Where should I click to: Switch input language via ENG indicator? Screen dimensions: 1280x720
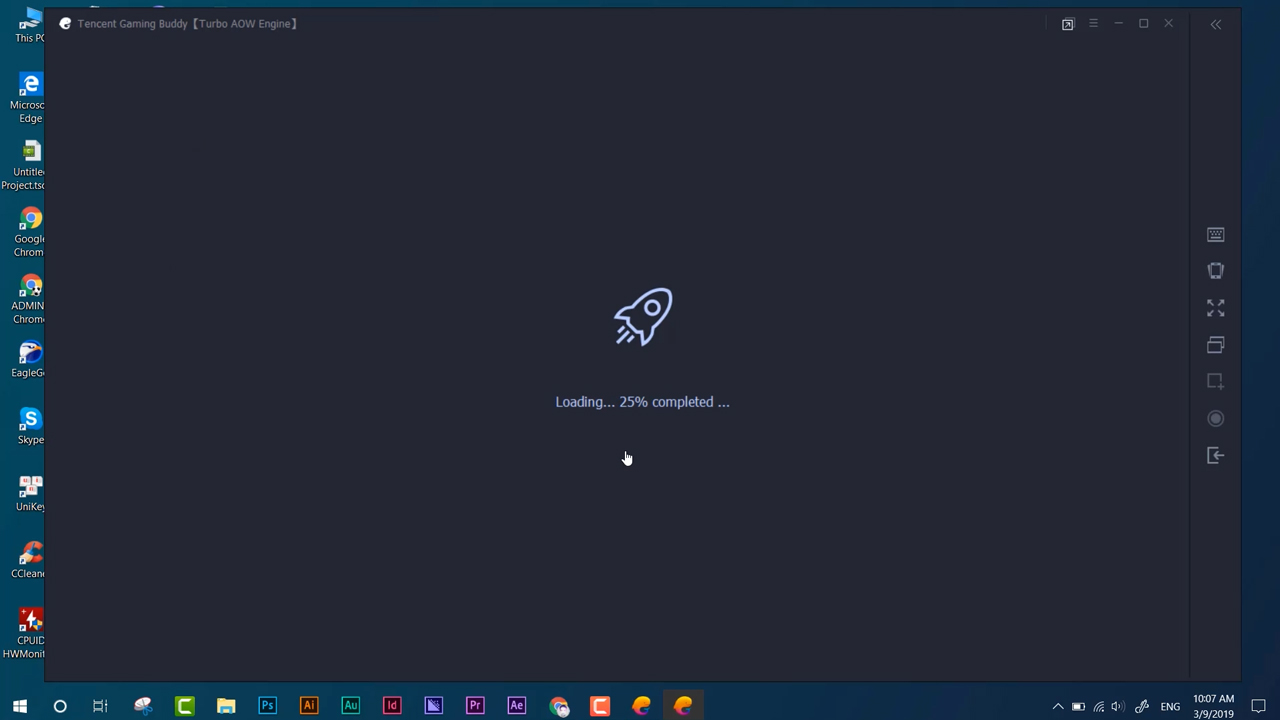point(1169,707)
